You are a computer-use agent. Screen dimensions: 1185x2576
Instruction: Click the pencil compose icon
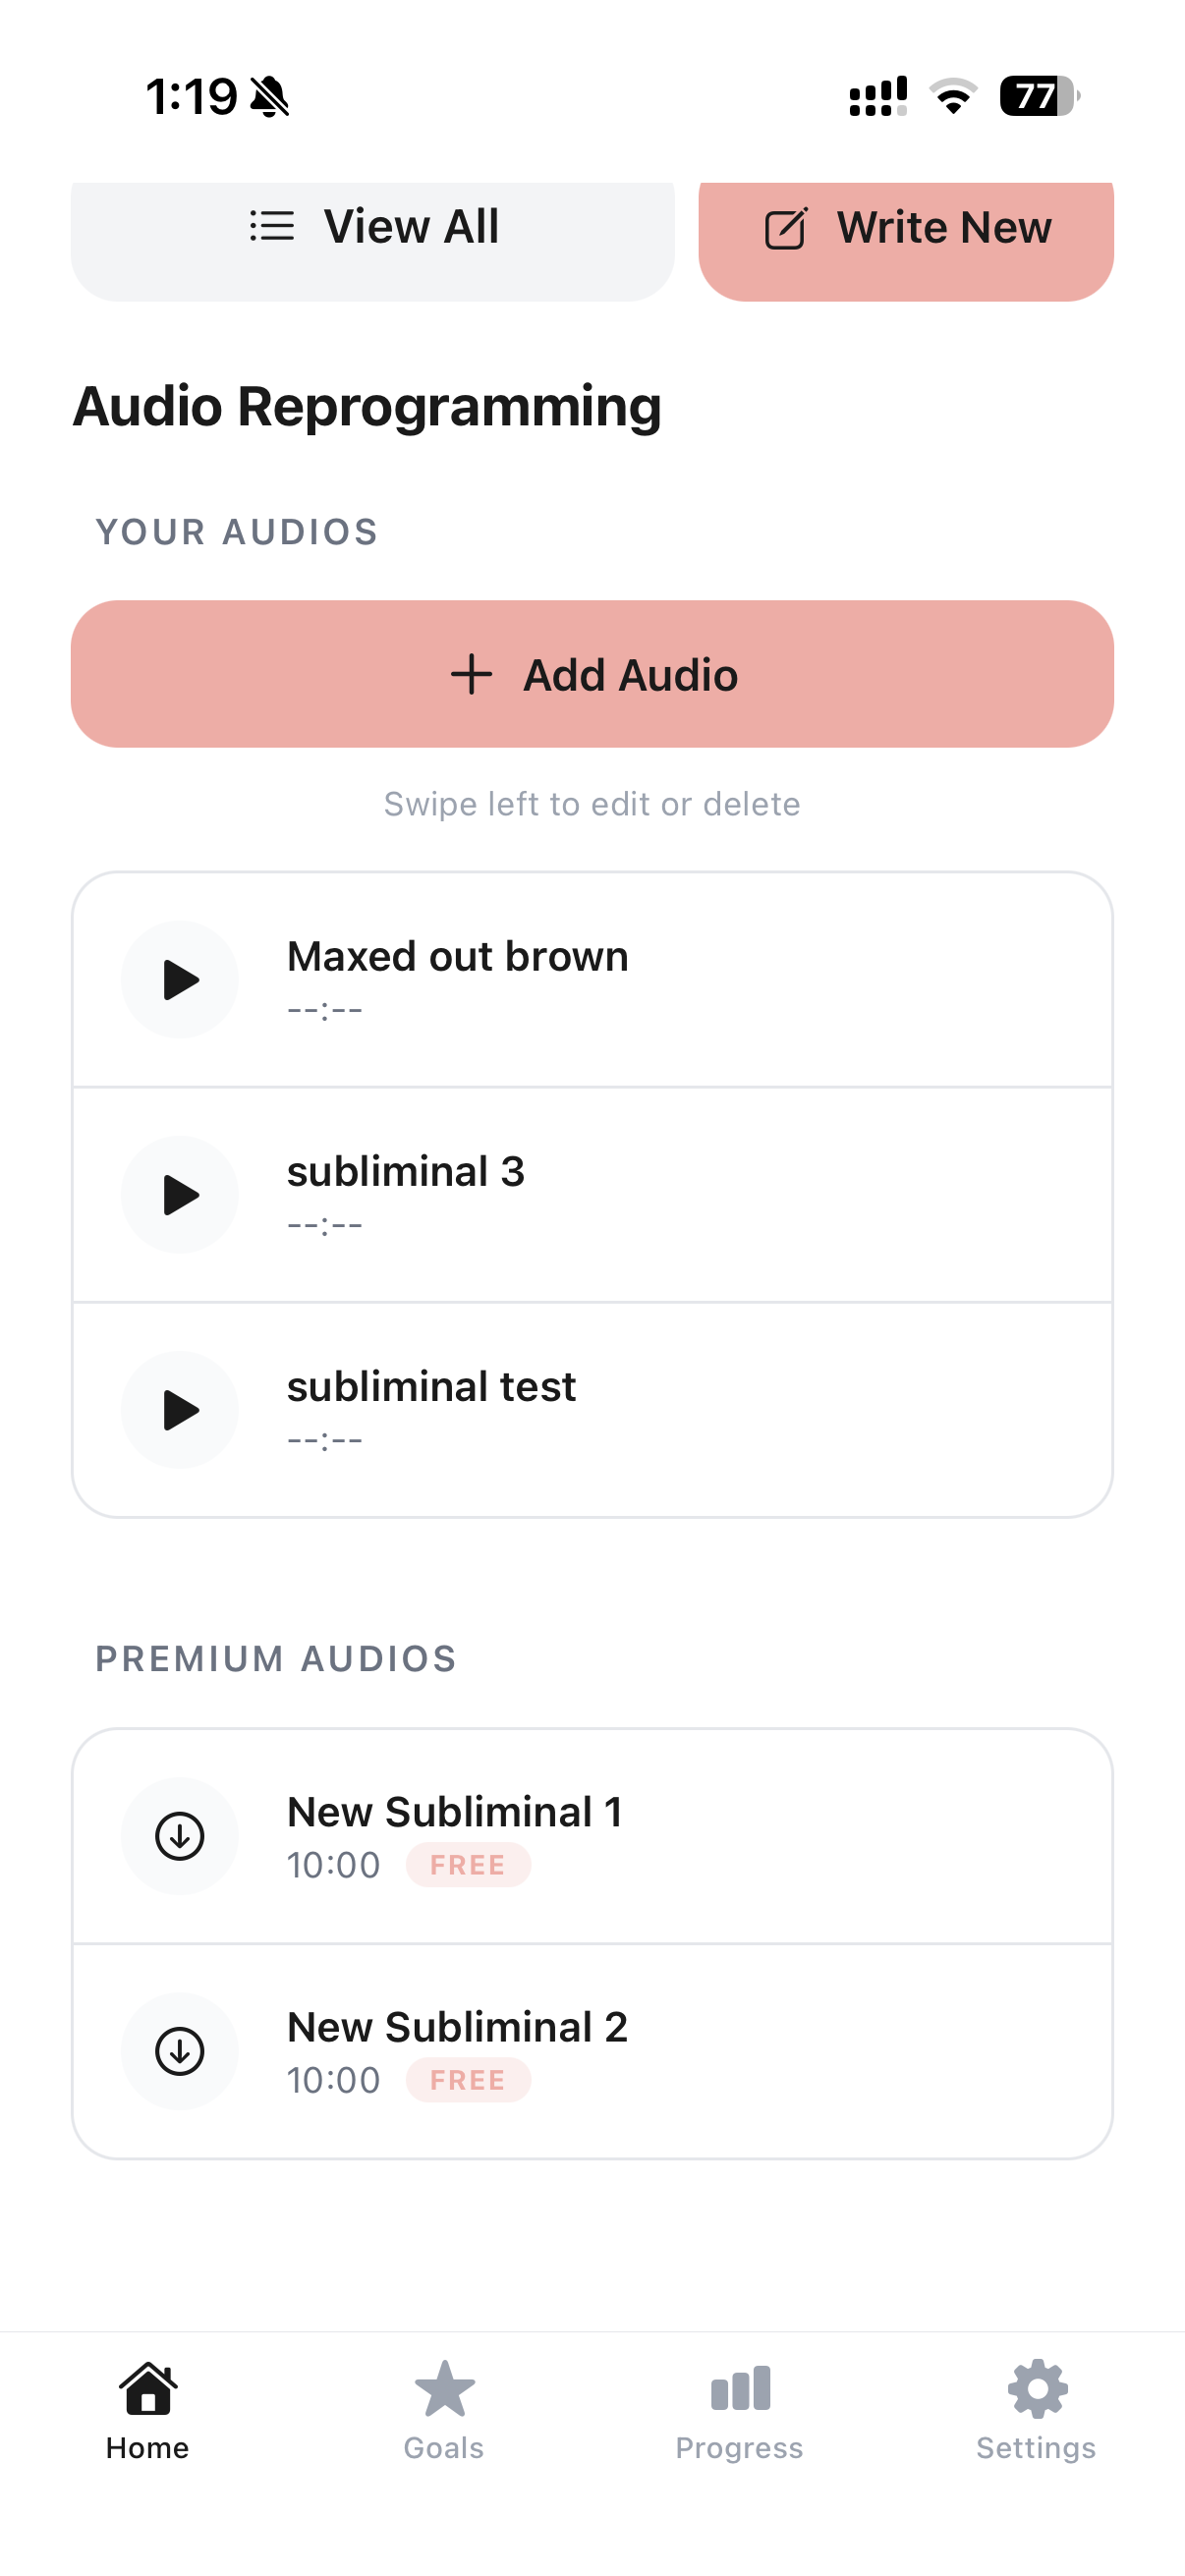coord(786,229)
